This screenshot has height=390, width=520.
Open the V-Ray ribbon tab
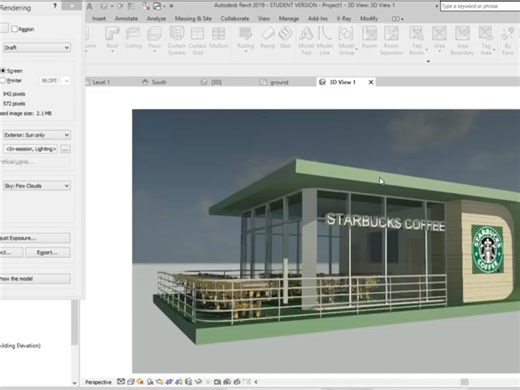tap(344, 19)
